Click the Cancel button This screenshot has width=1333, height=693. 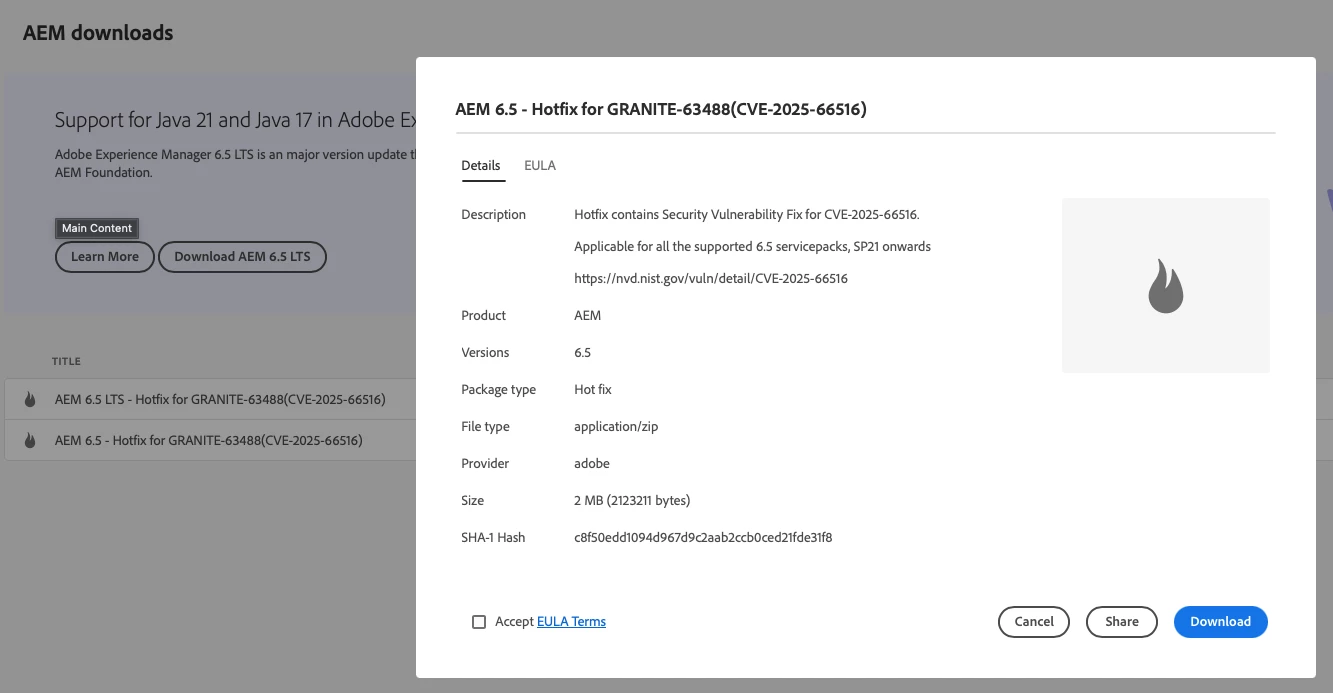tap(1034, 622)
